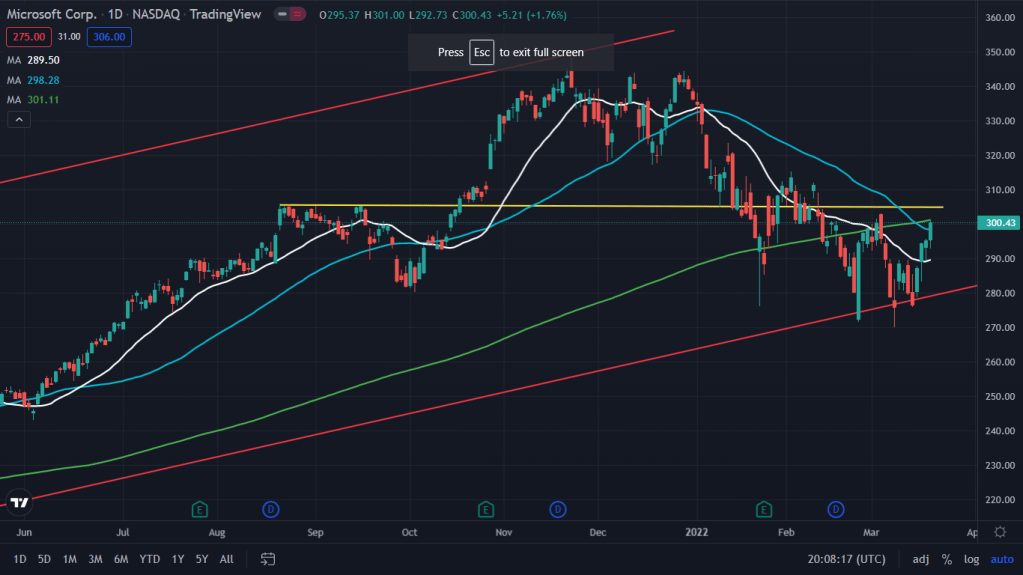Toggle adjusted data with adj button
Image resolution: width=1023 pixels, height=575 pixels.
(x=921, y=558)
